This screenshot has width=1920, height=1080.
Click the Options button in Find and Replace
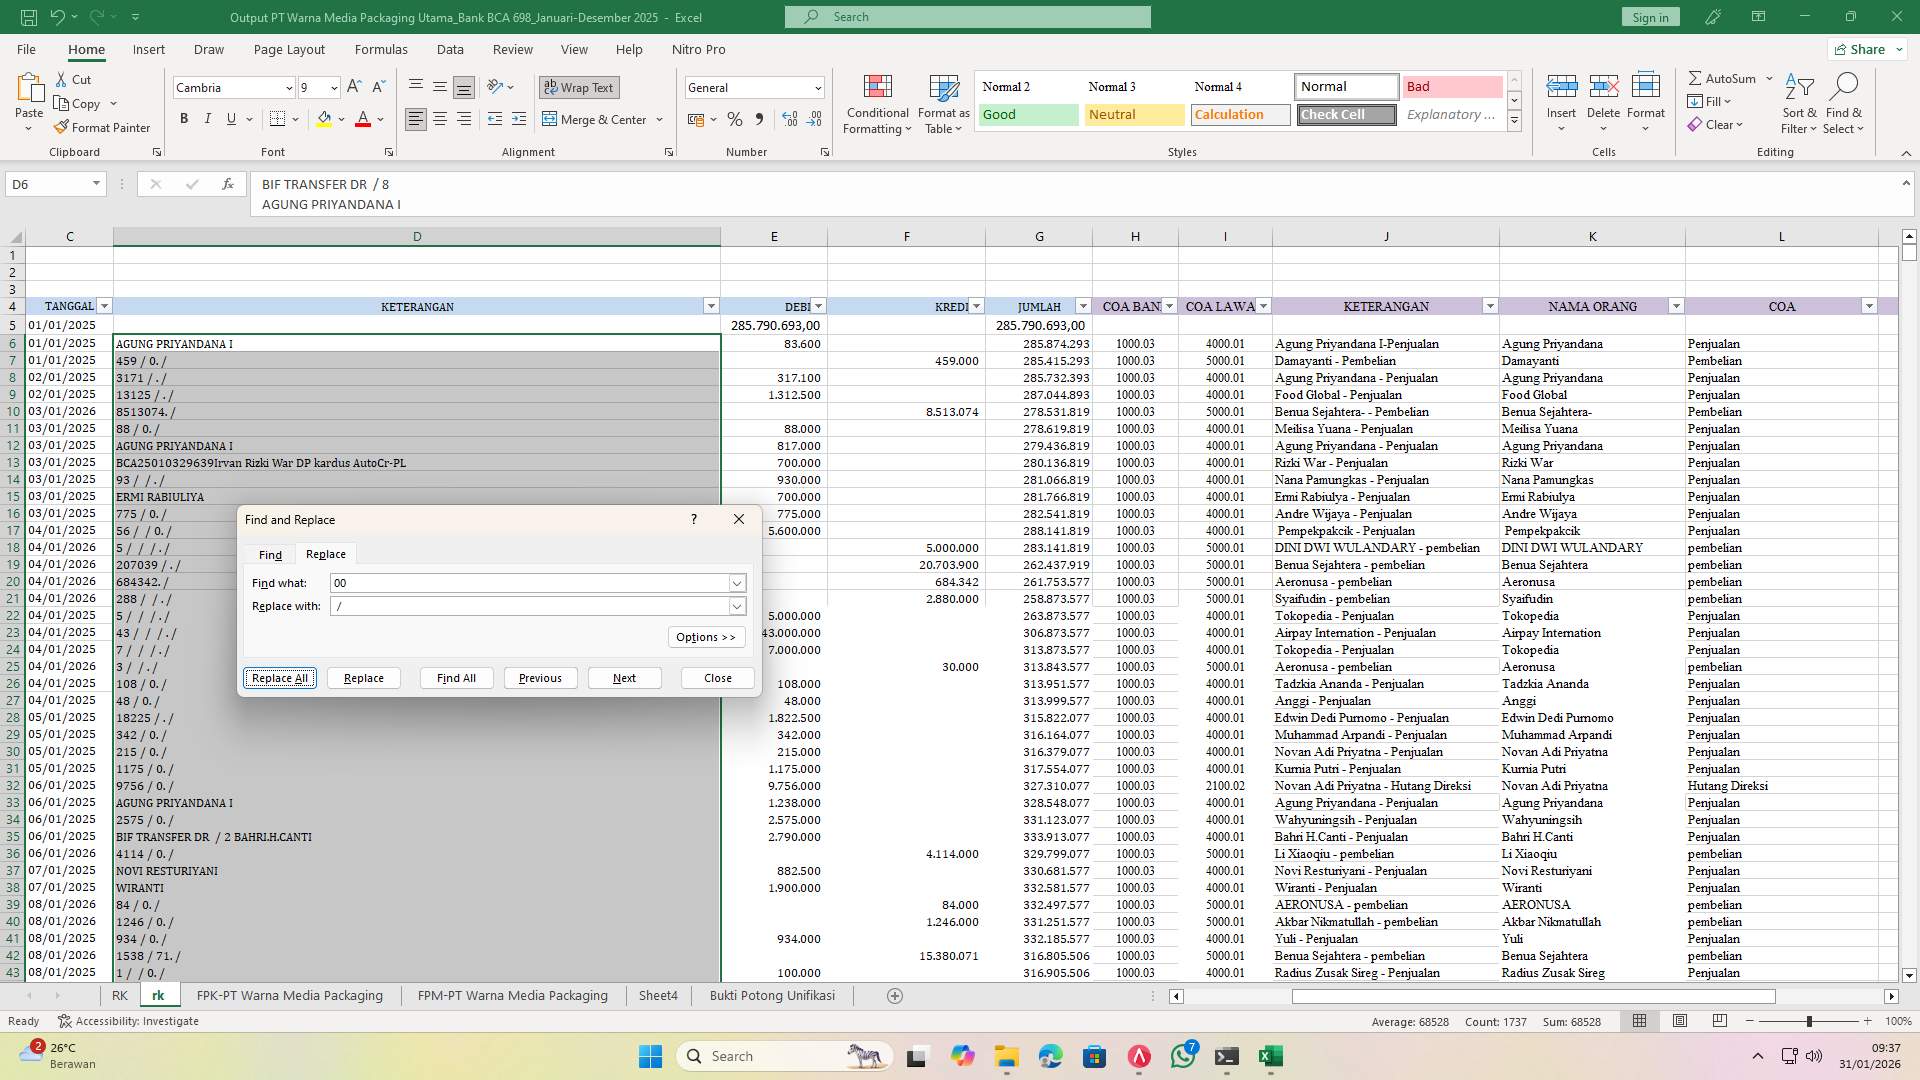click(x=706, y=636)
